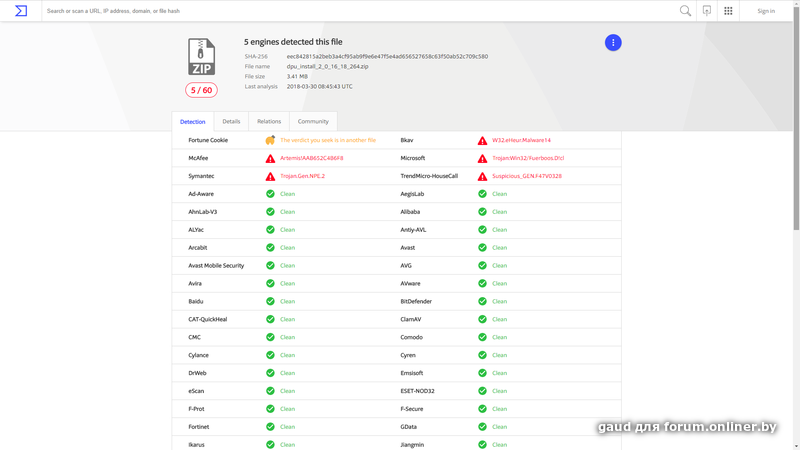Click the Fortune Cookie verdict icon

pyautogui.click(x=270, y=140)
